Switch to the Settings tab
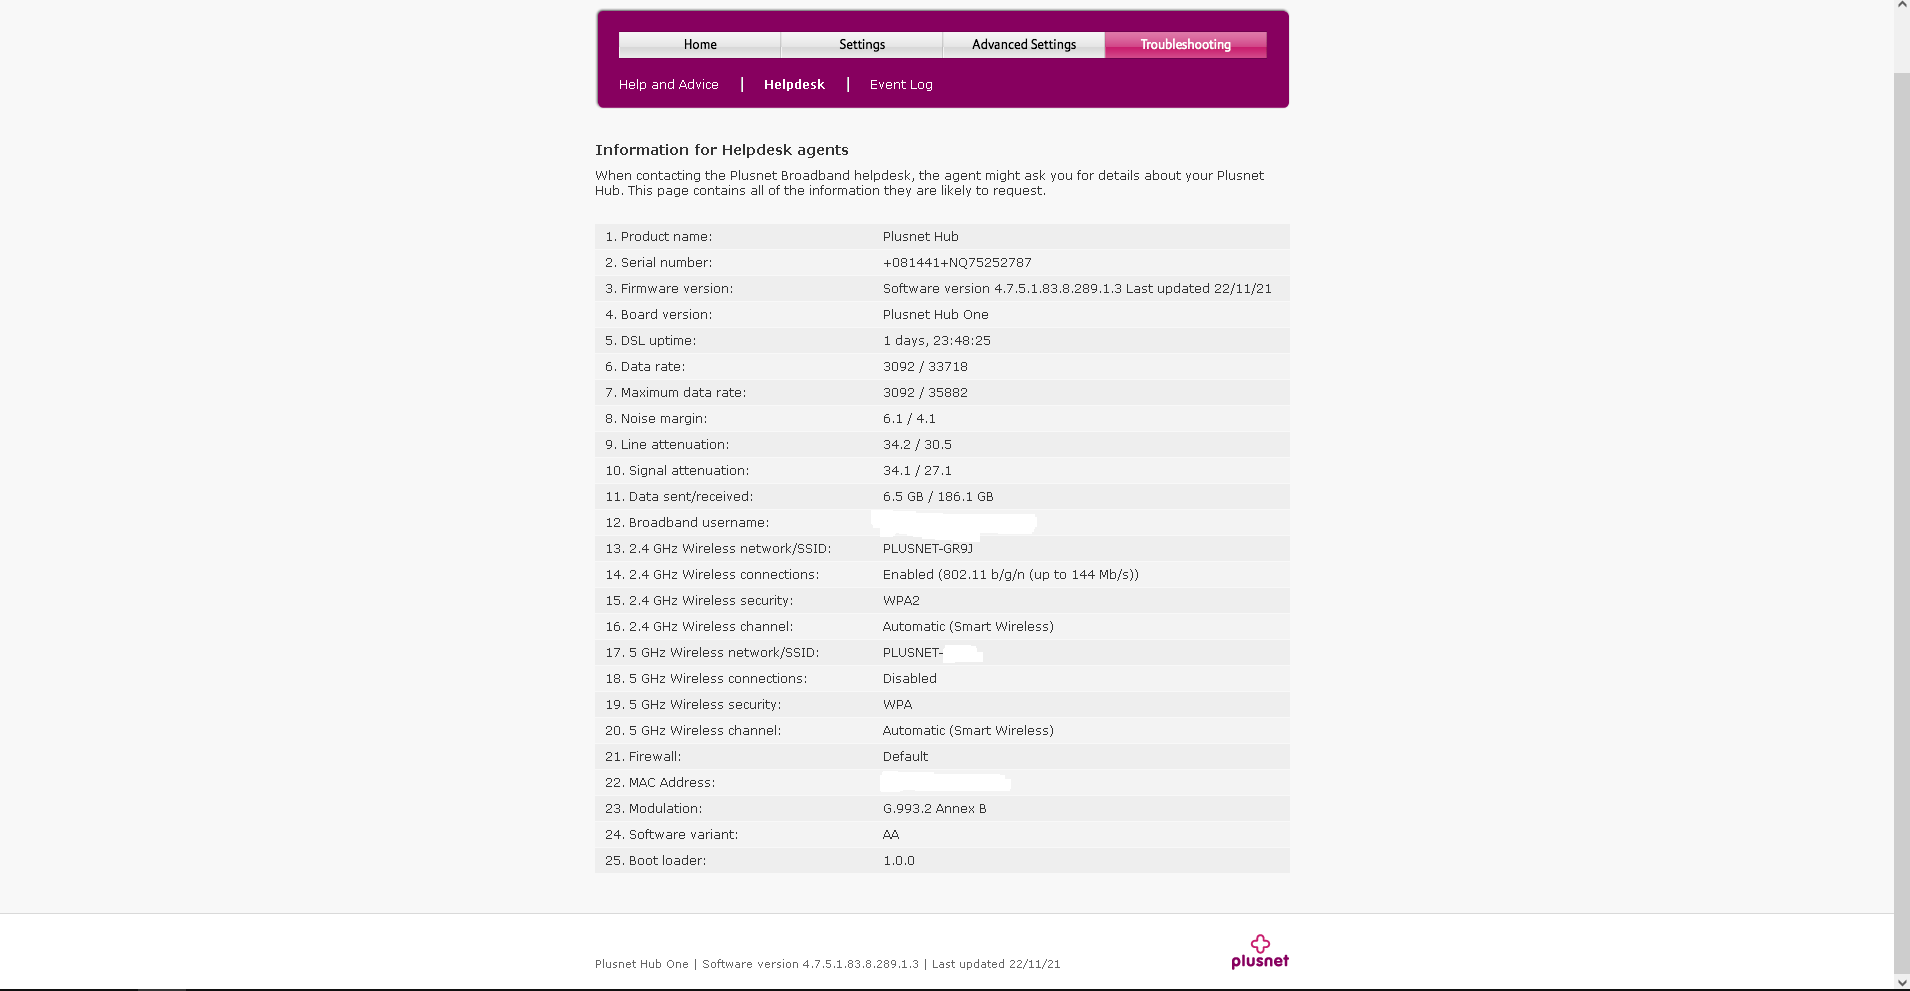Screen dimensions: 1910x991 pos(862,45)
